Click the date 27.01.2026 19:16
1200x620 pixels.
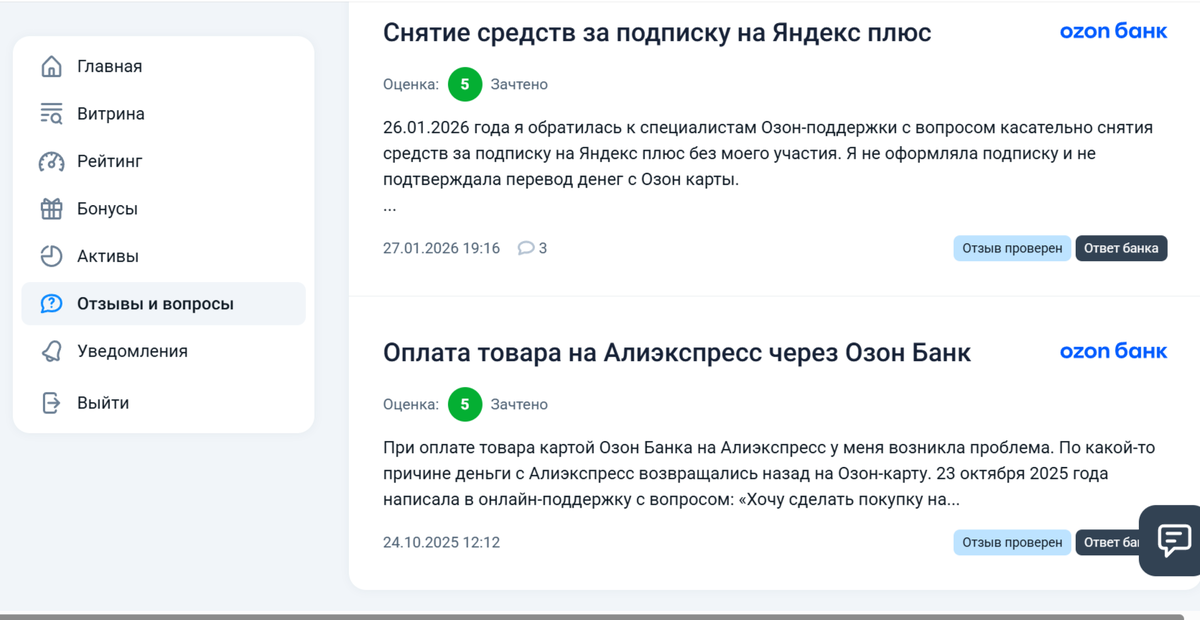pos(441,248)
